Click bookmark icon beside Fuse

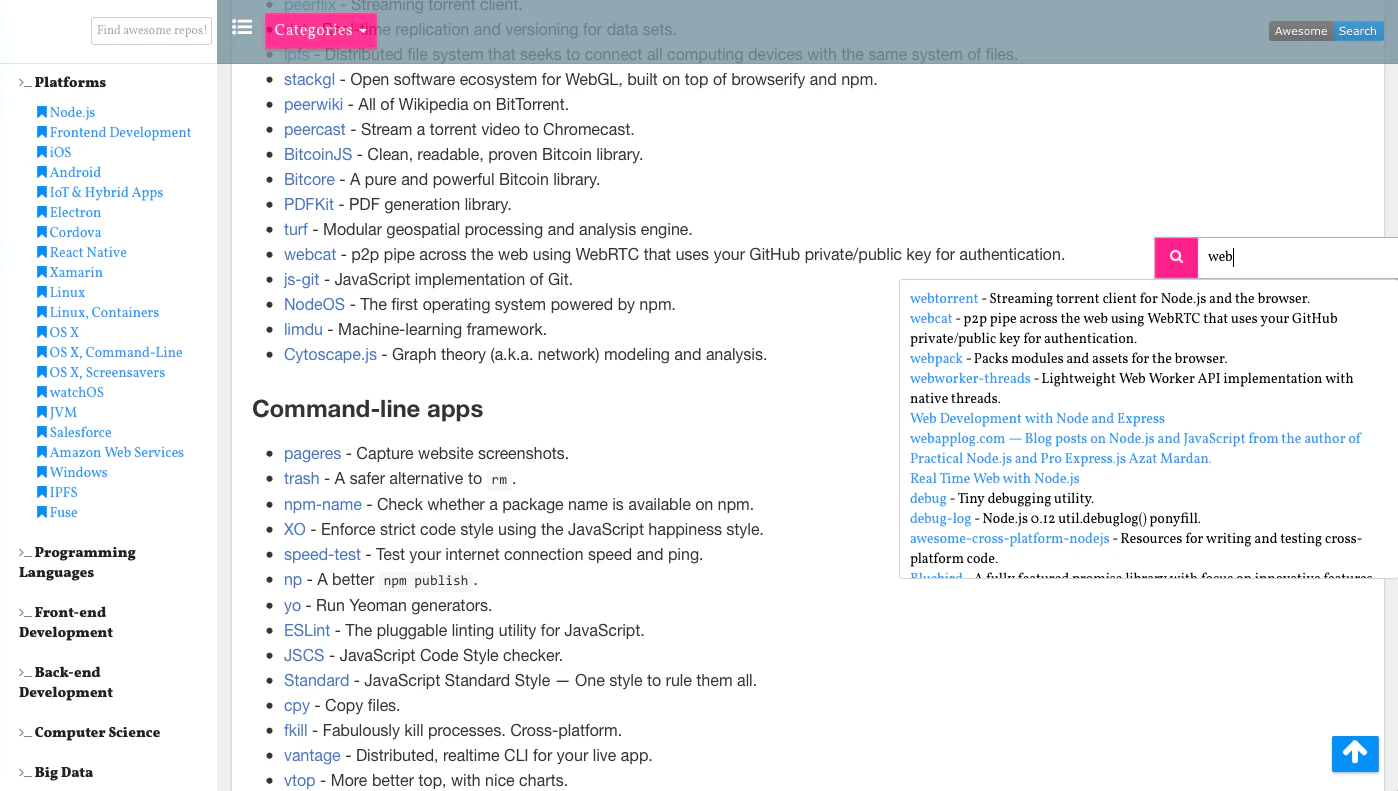[x=42, y=512]
